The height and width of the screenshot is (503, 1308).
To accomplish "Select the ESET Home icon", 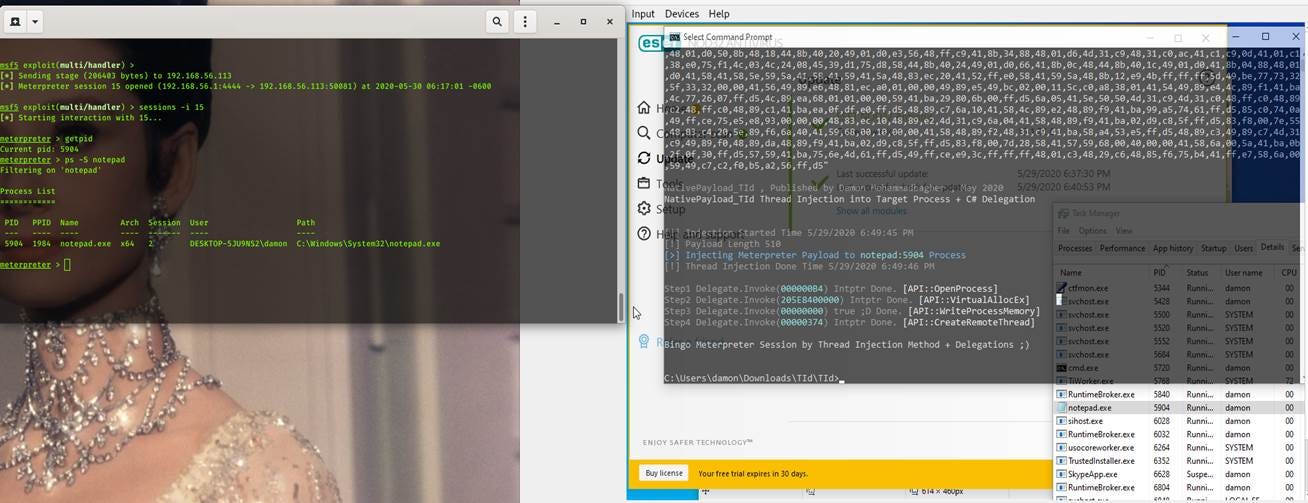I will 644,108.
